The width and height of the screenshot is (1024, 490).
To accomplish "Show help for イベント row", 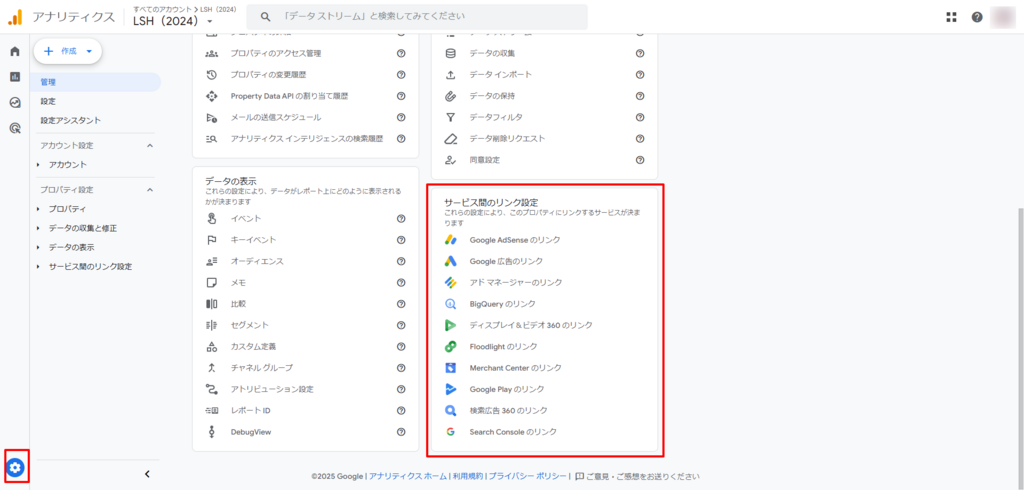I will (x=401, y=218).
